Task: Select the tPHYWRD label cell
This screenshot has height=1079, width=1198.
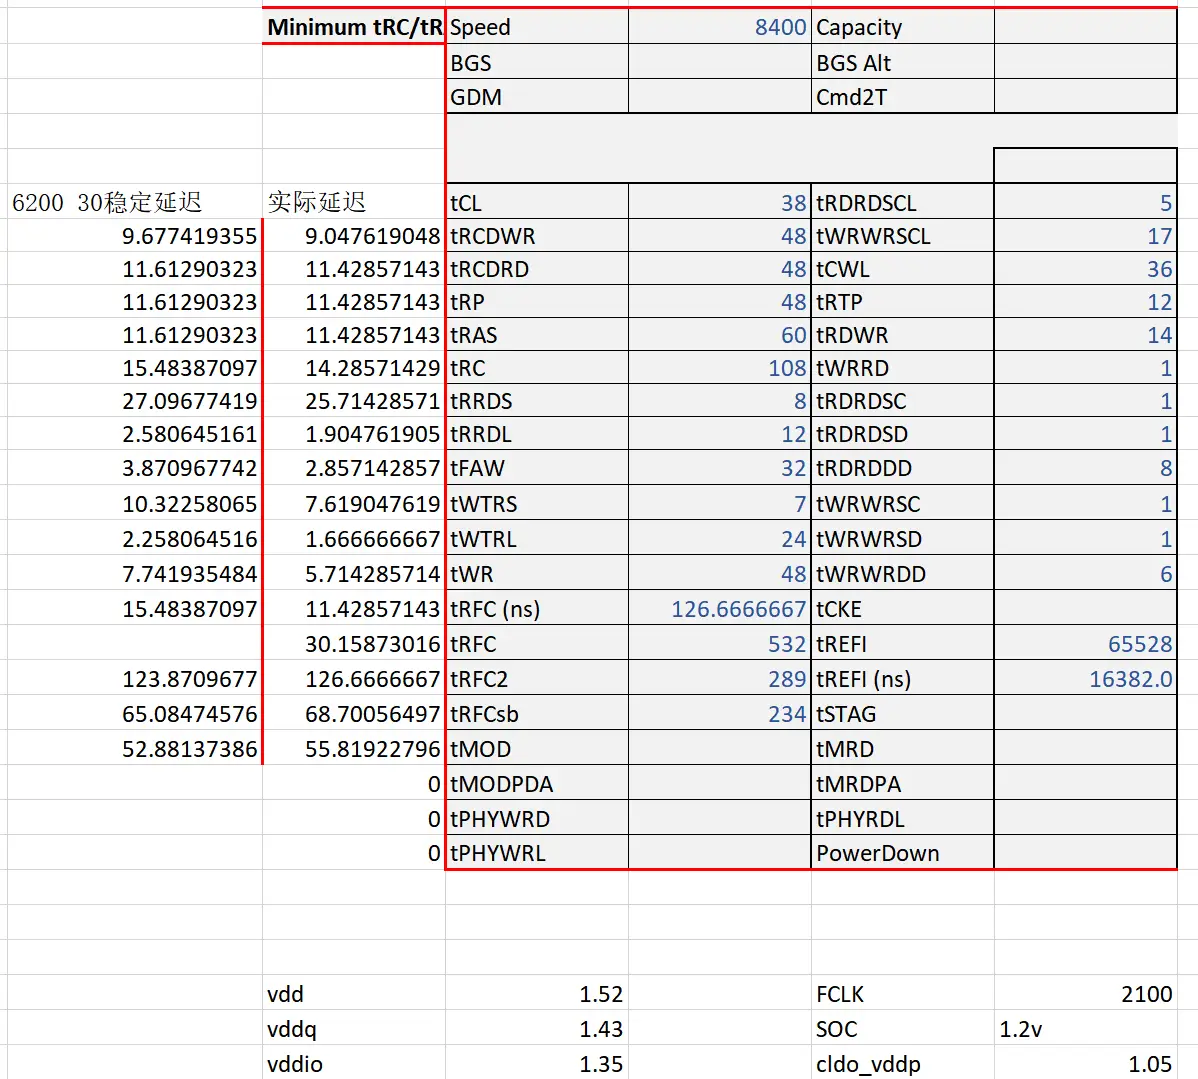Action: point(537,818)
